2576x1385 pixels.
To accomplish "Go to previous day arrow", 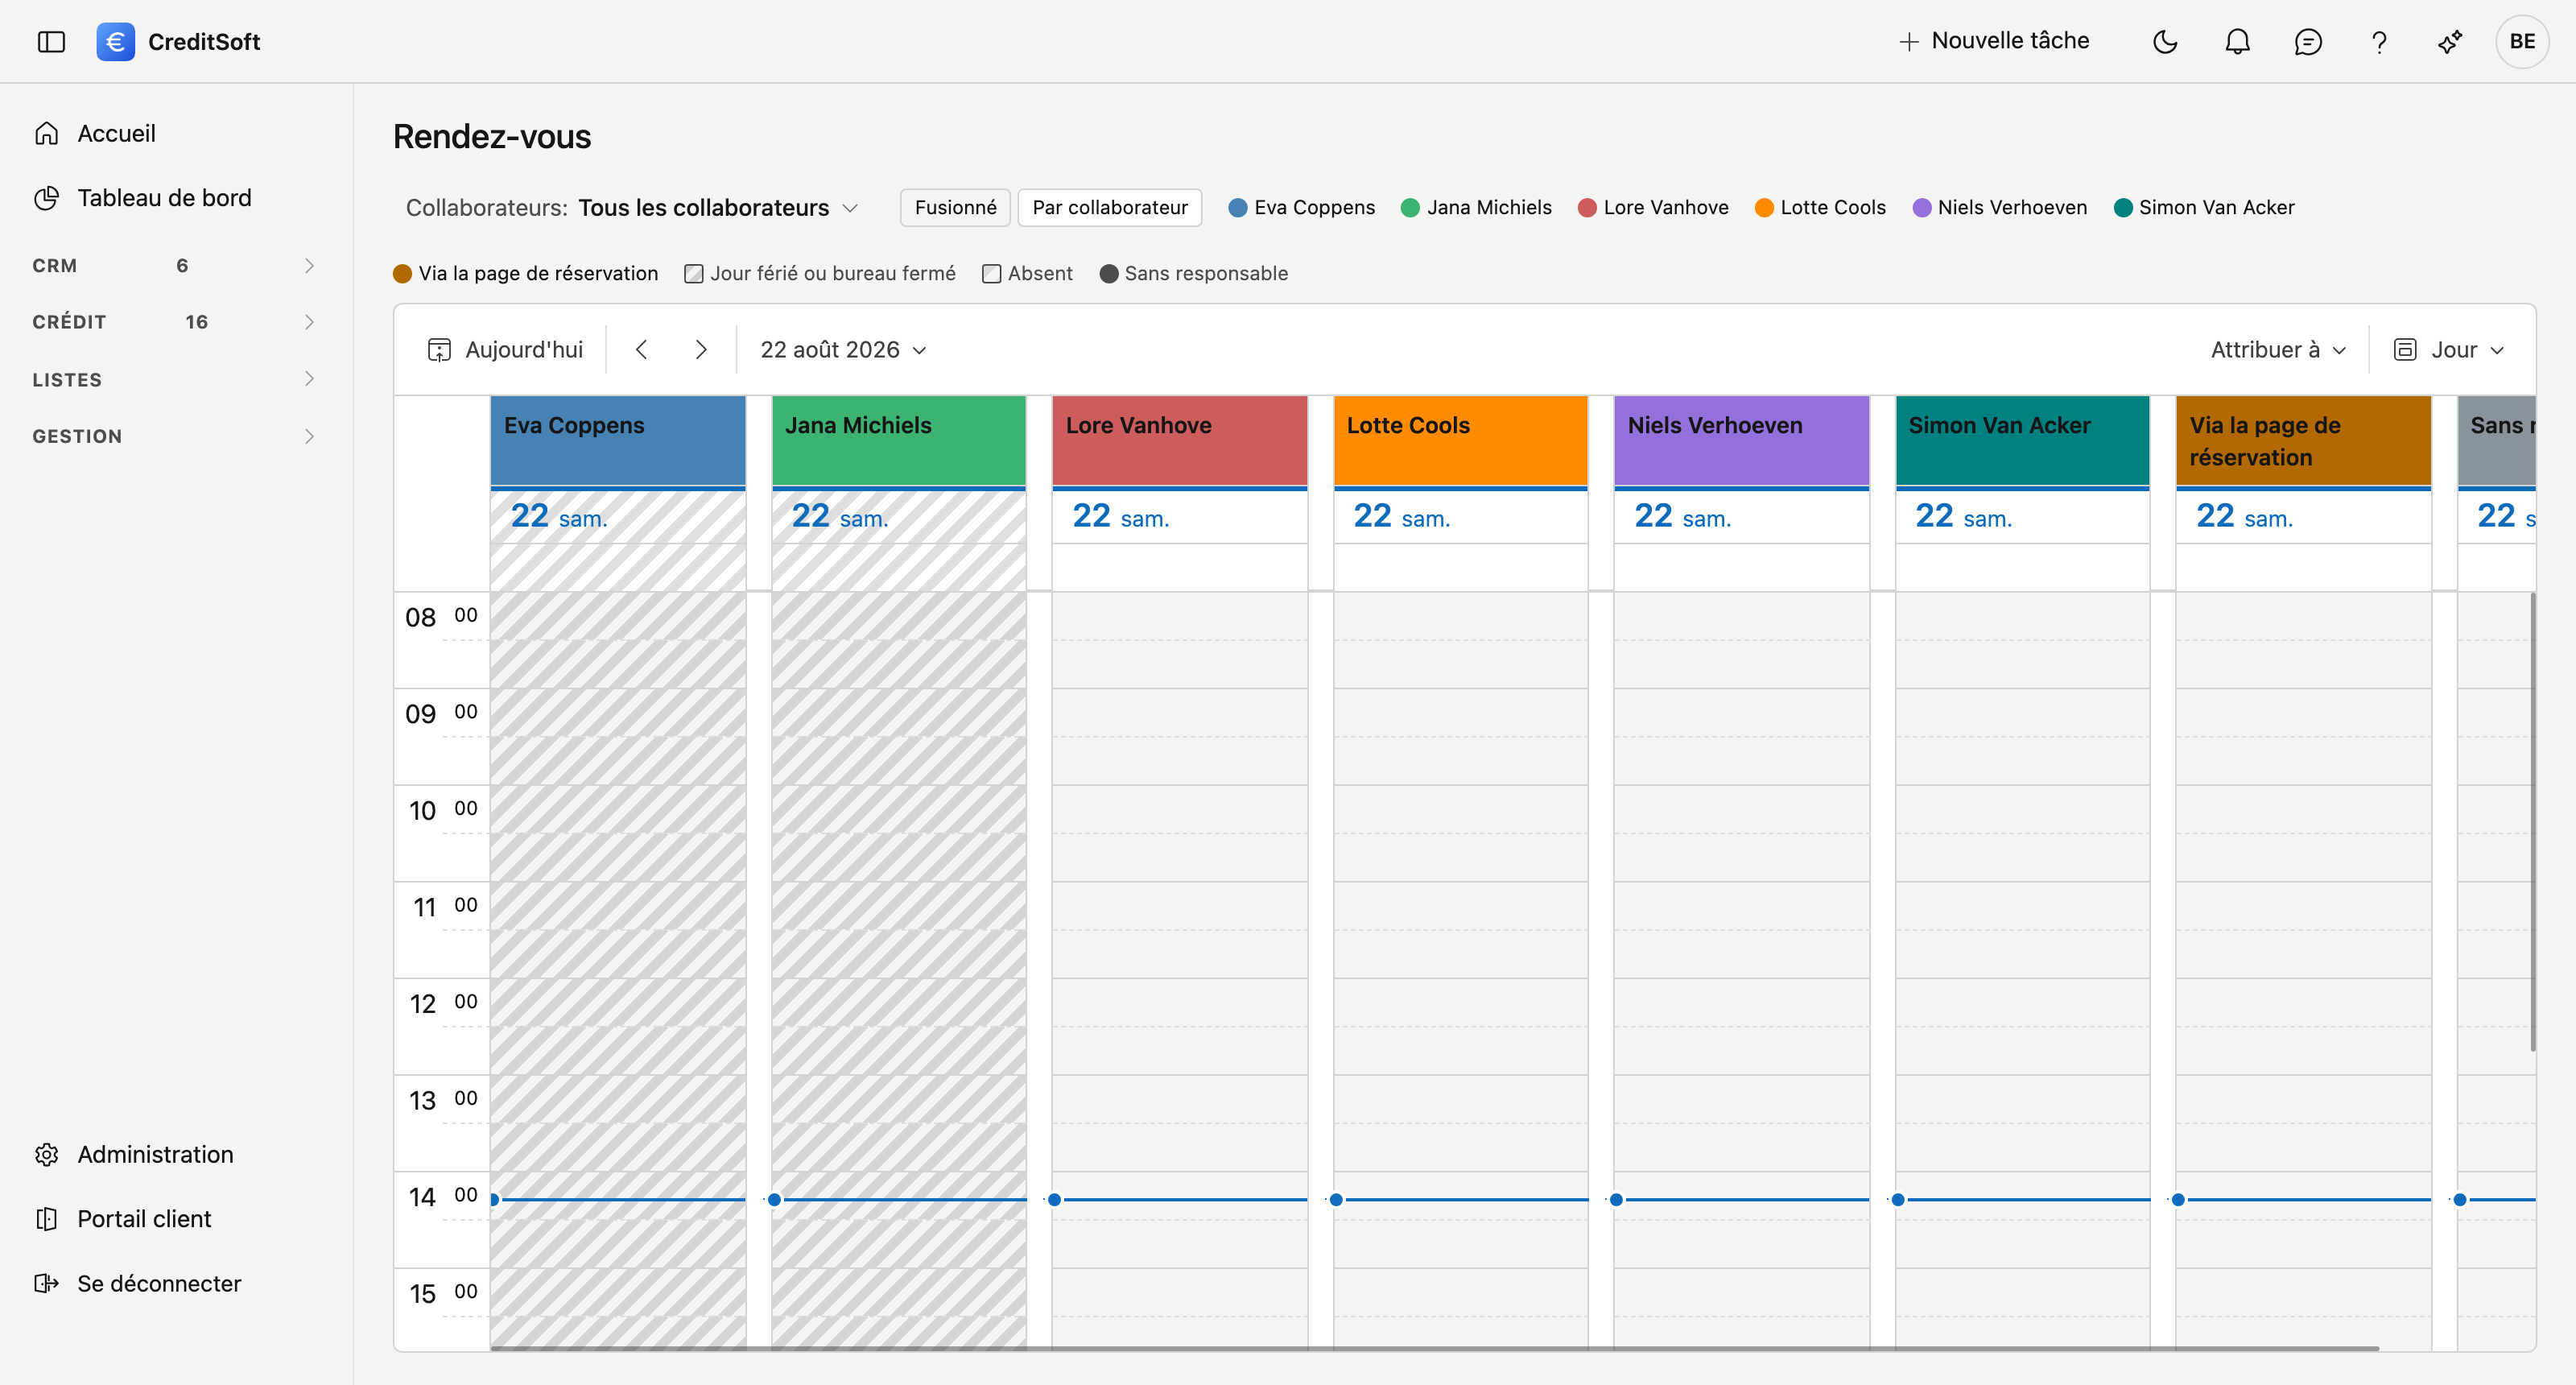I will [642, 349].
